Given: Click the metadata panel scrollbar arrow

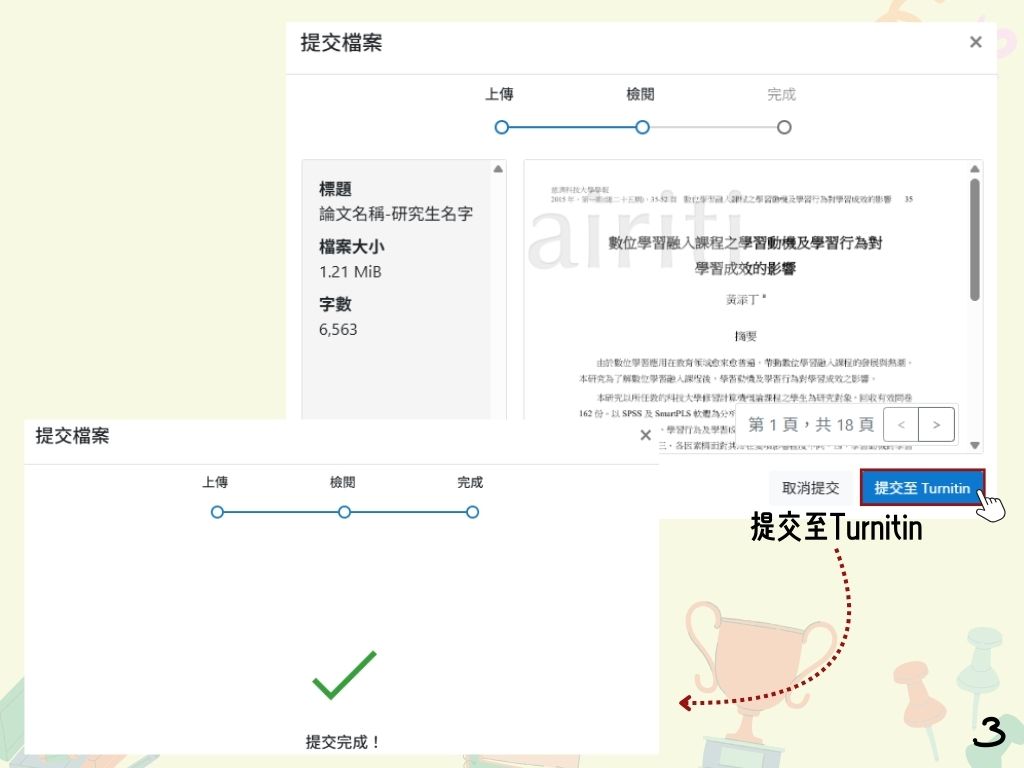Looking at the screenshot, I should coord(497,170).
